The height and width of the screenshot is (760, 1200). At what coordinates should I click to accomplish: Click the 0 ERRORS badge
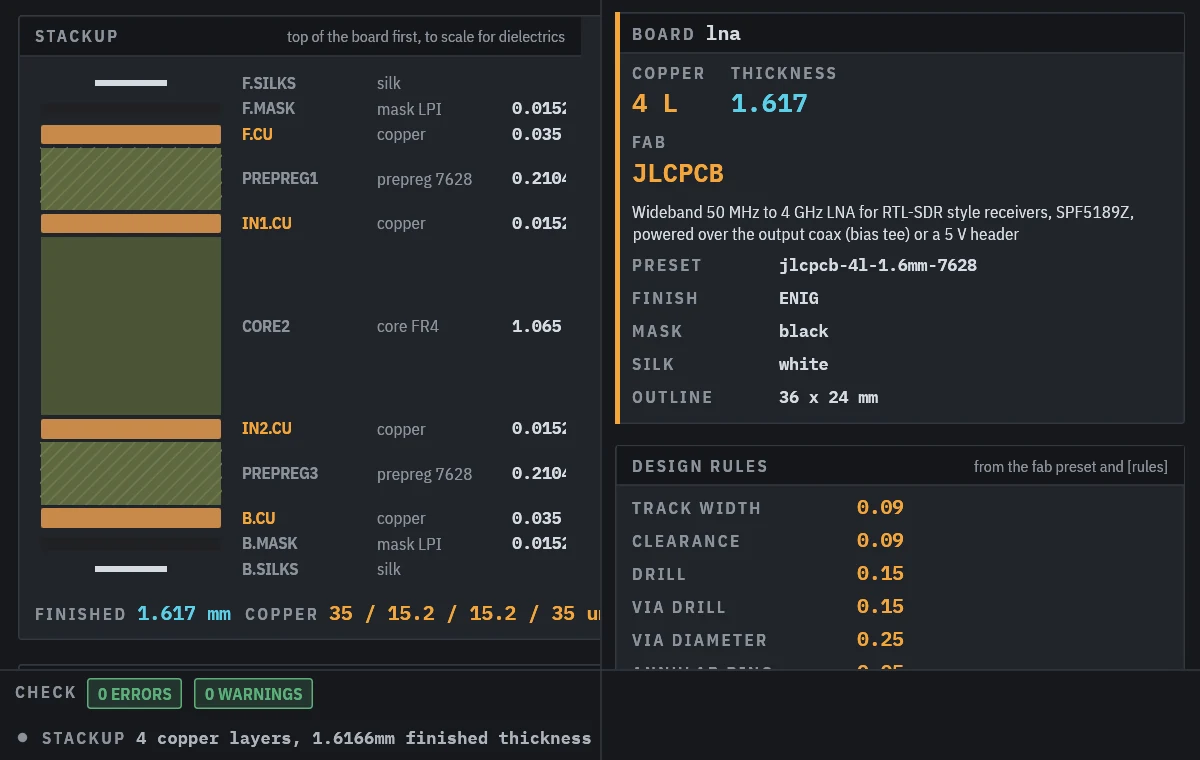135,694
